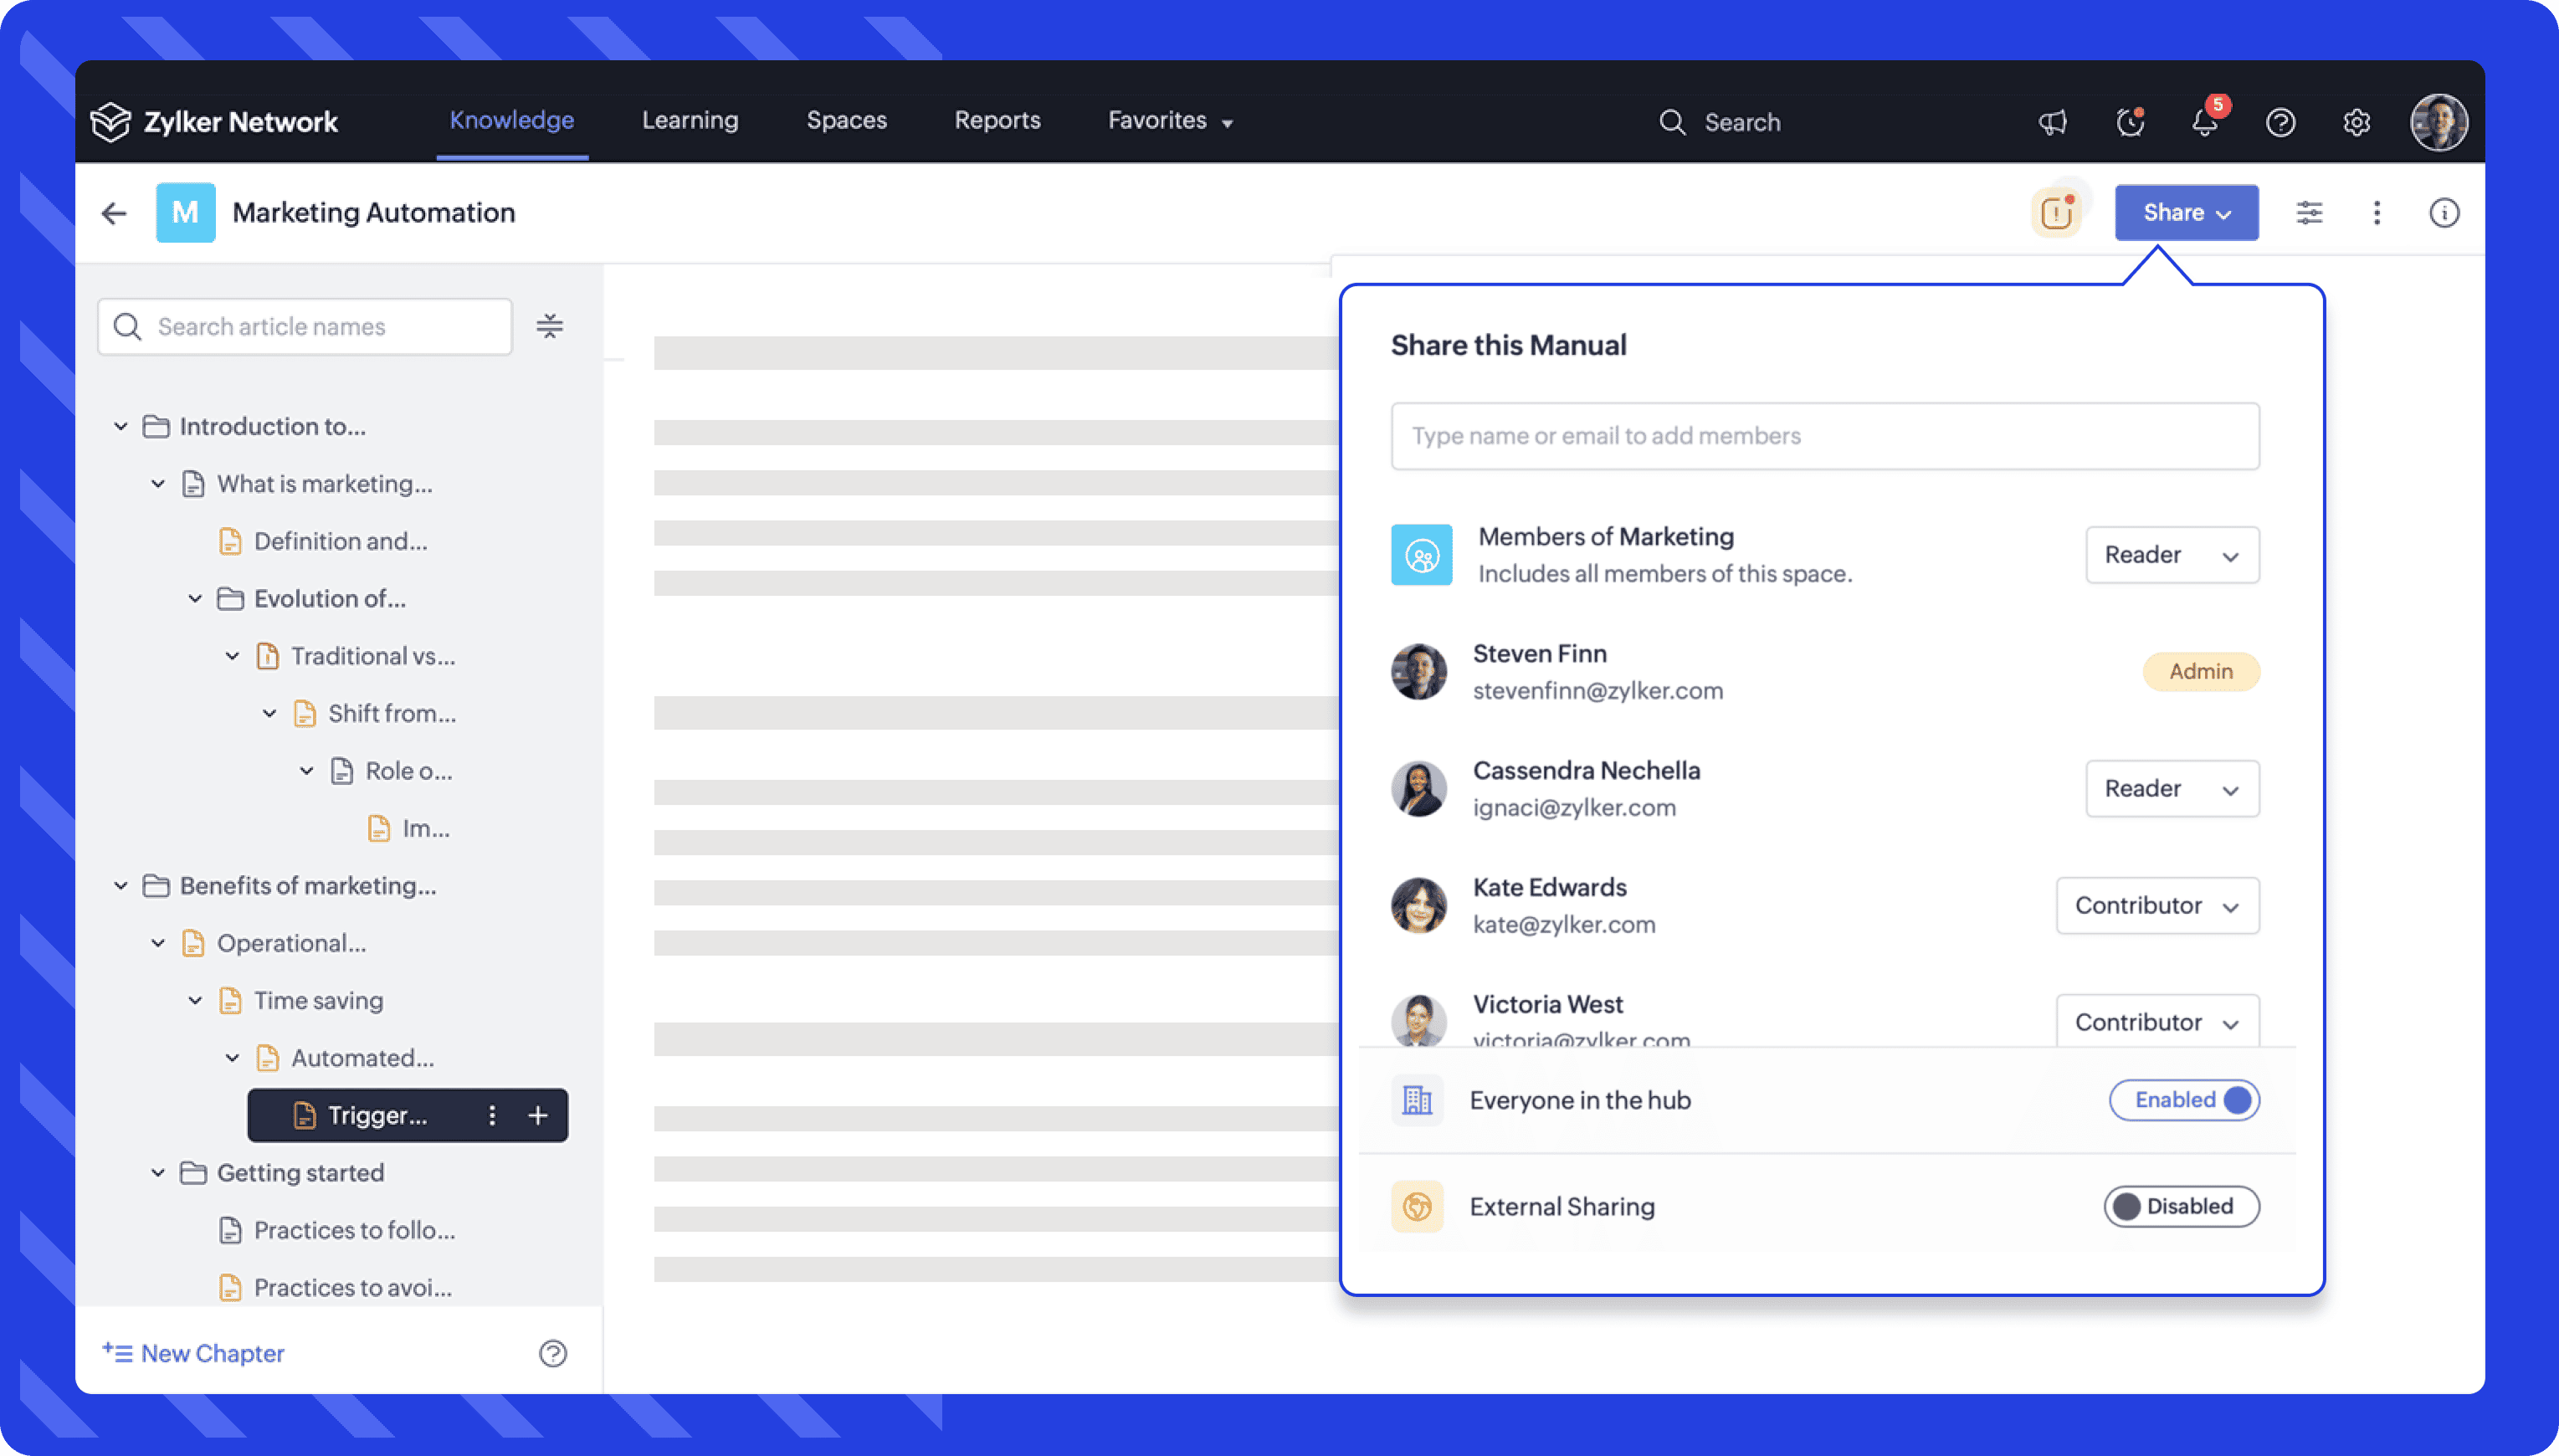Click the top bar Search field
Image resolution: width=2559 pixels, height=1456 pixels.
point(1720,122)
